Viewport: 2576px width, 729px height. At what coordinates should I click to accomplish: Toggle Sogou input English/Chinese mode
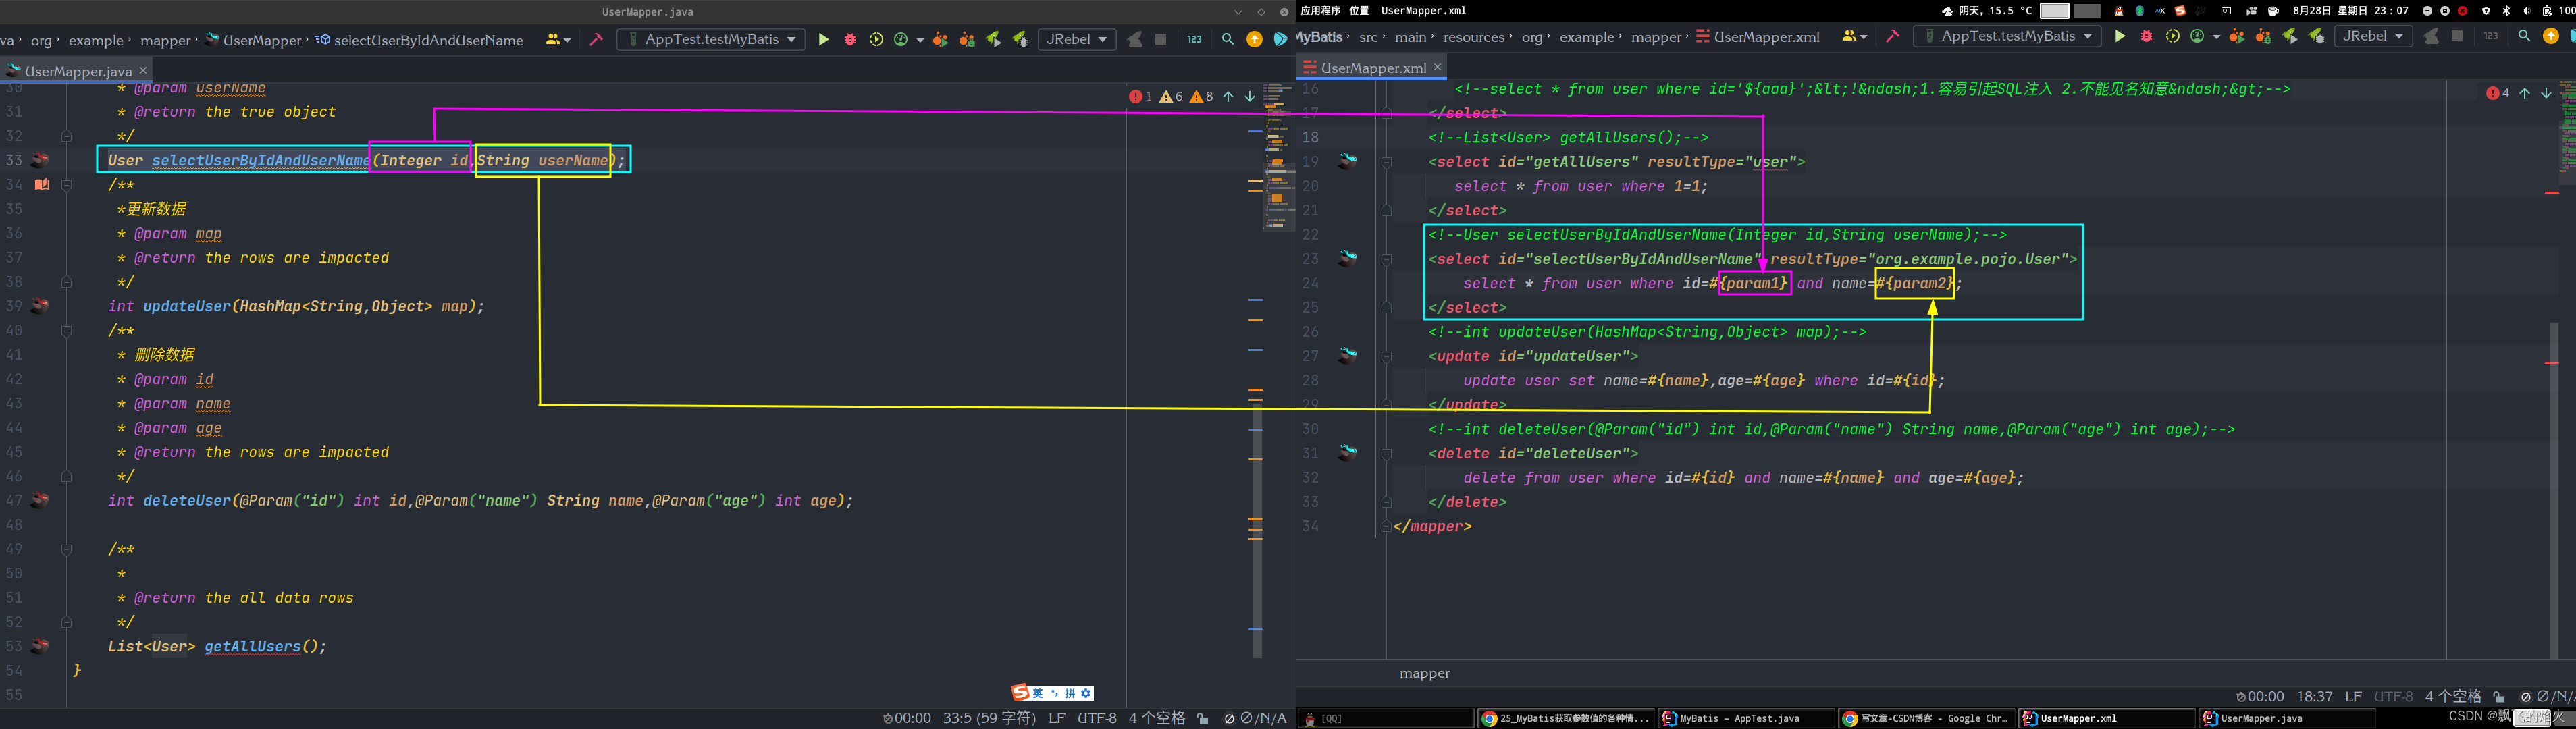point(1037,693)
